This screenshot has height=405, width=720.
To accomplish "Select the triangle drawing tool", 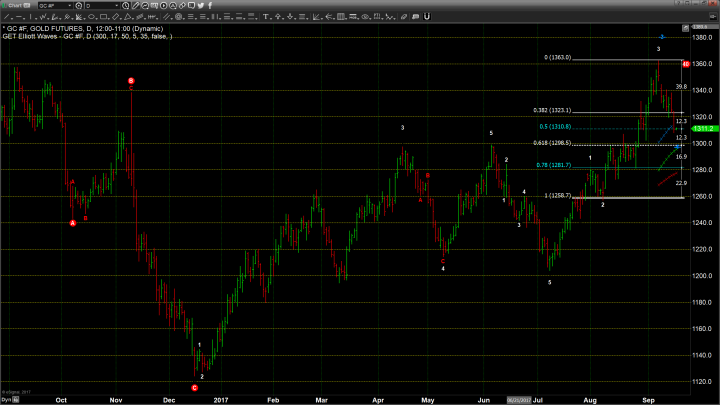I will (x=128, y=17).
